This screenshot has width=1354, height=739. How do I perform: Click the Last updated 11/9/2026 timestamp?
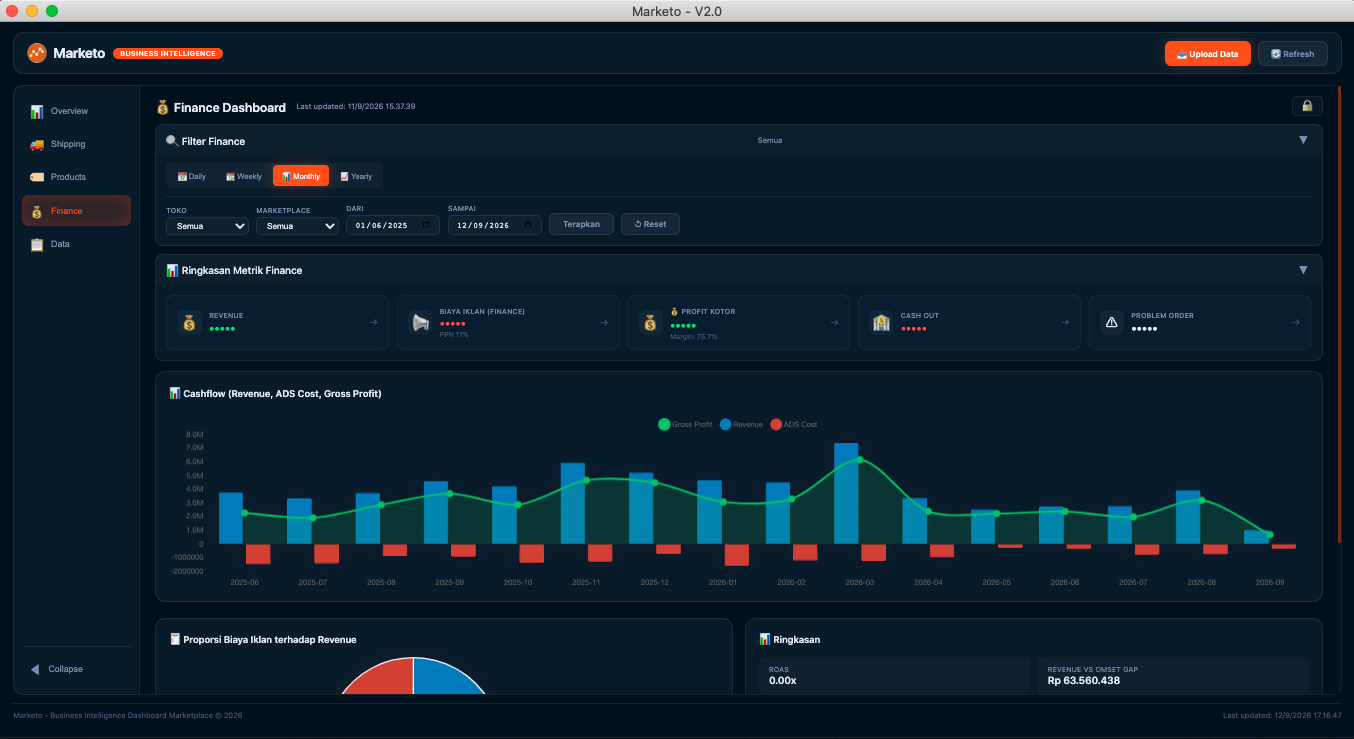point(356,106)
